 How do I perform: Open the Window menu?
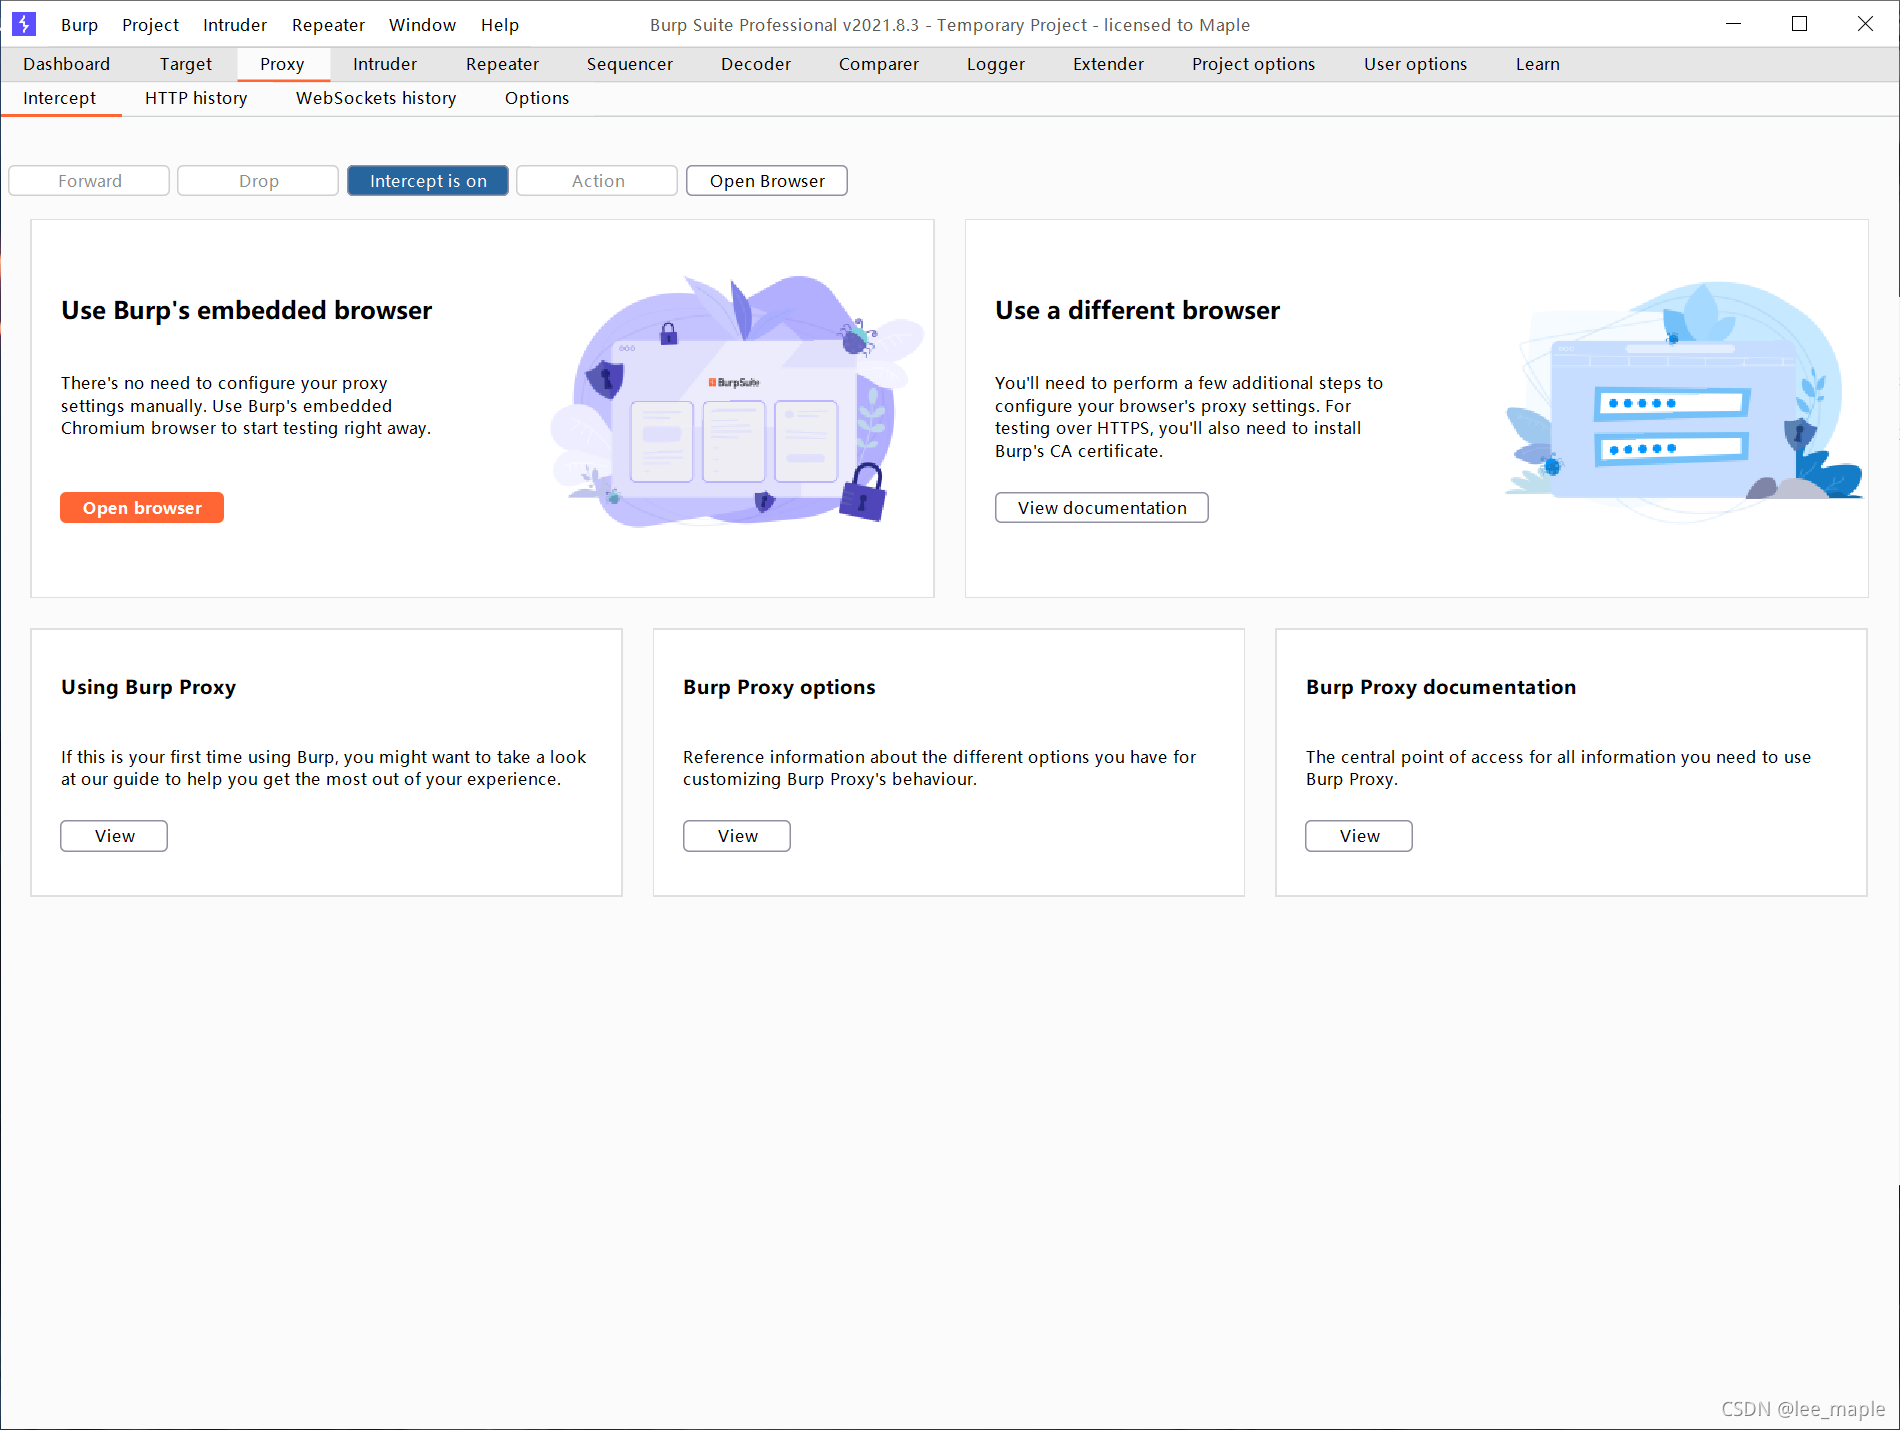pos(422,25)
